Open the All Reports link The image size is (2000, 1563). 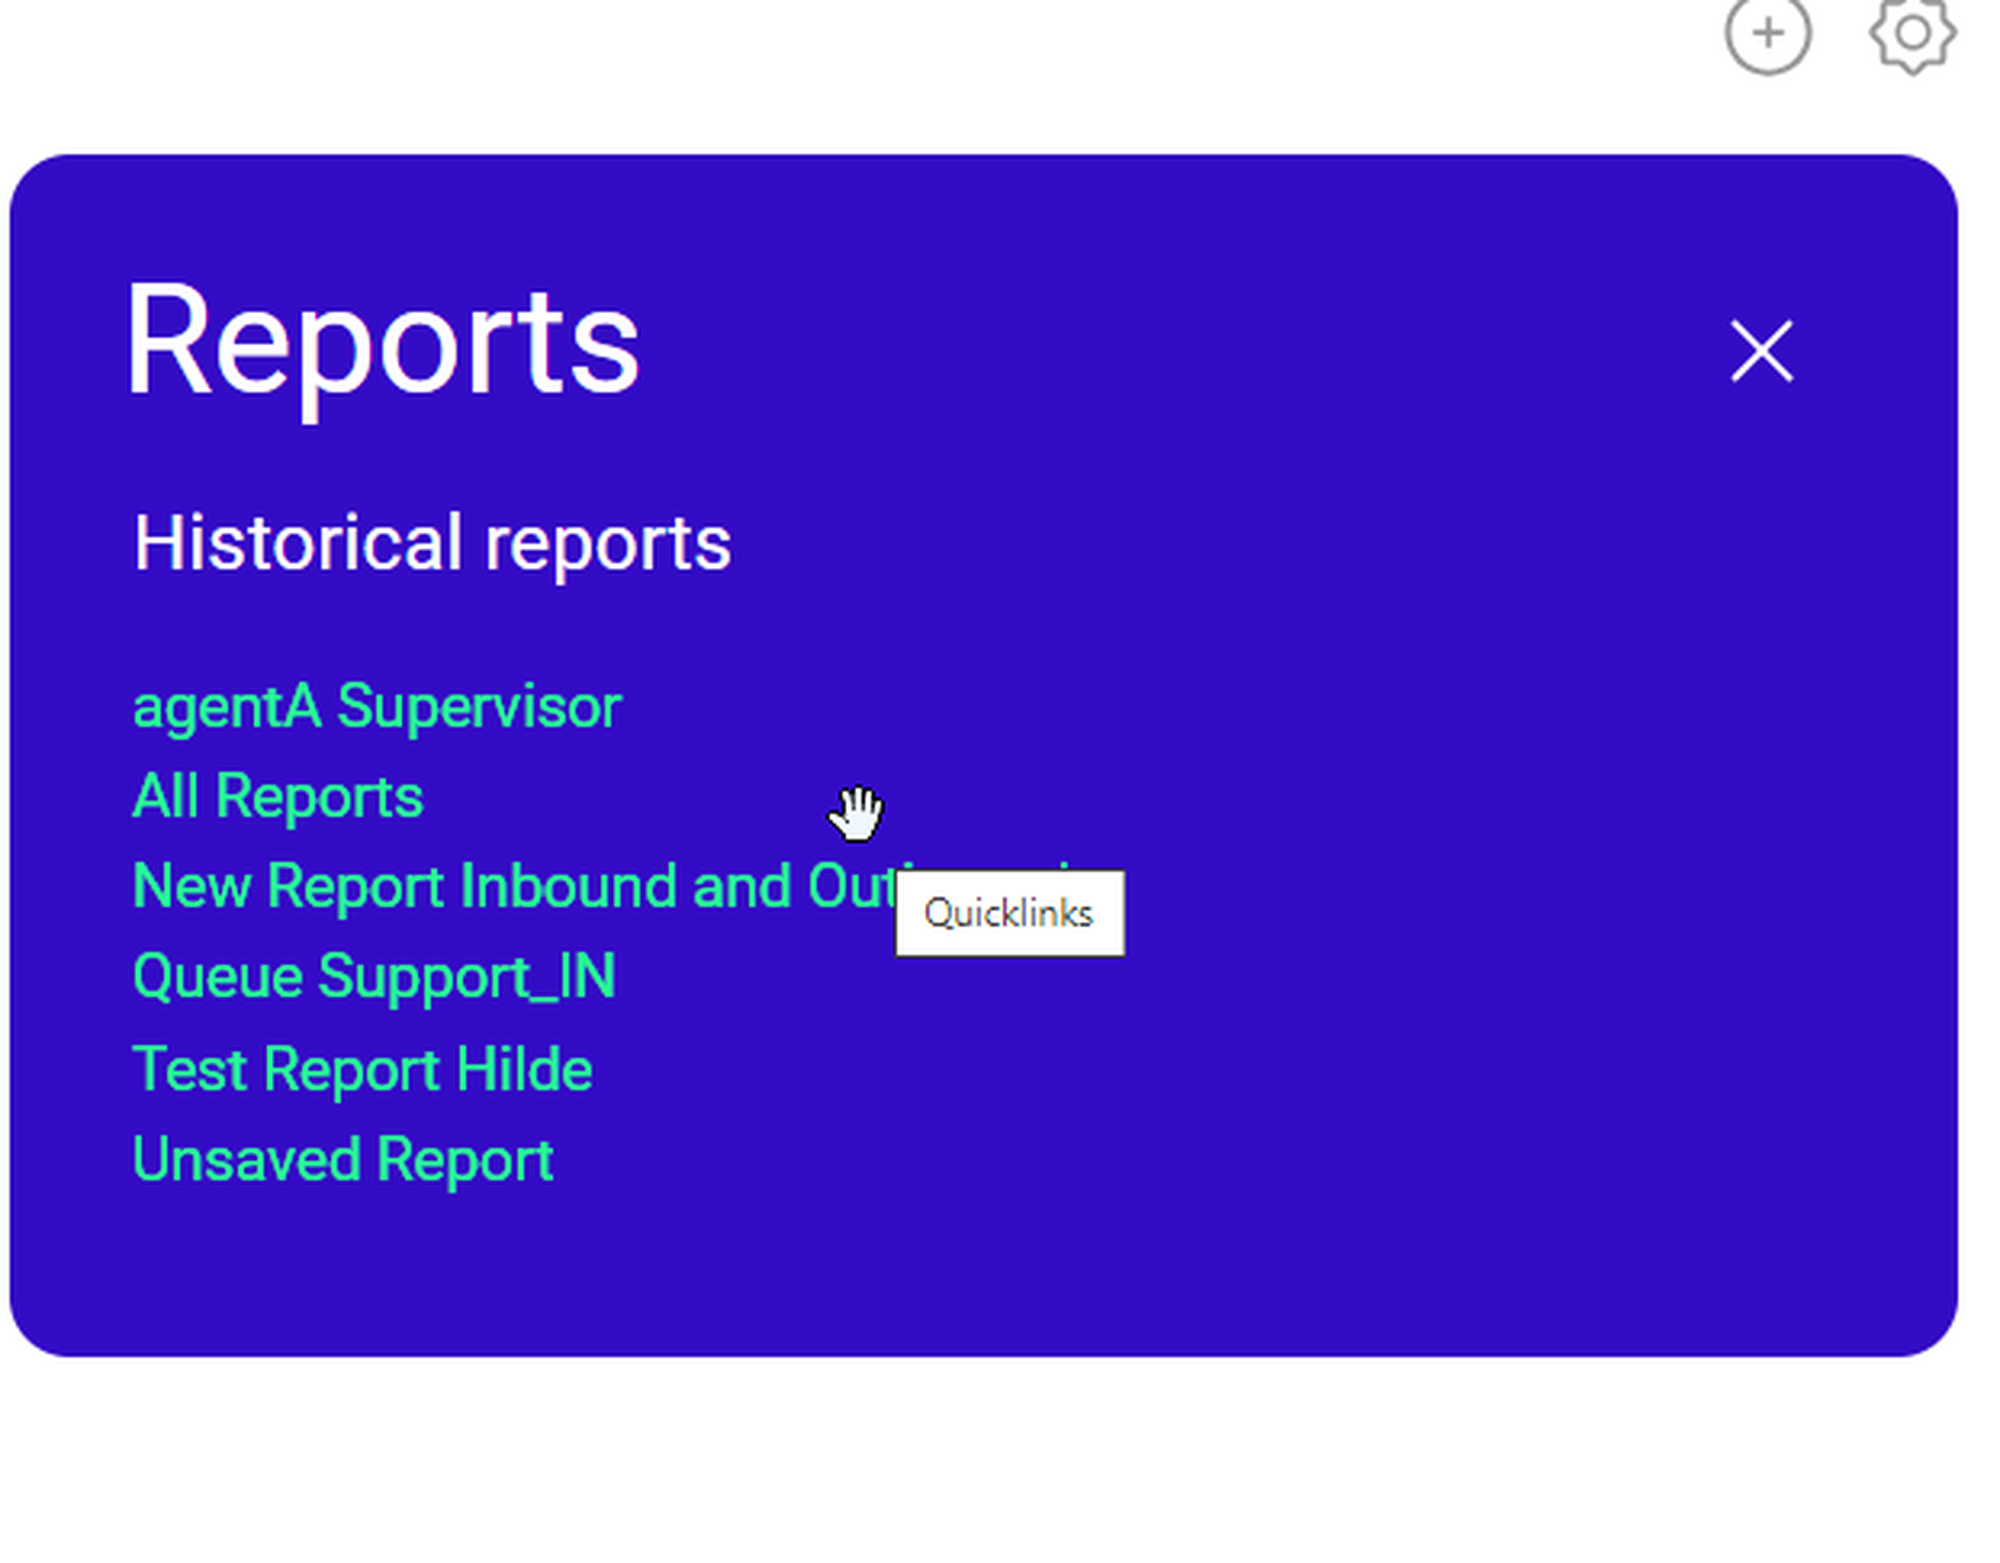pyautogui.click(x=277, y=797)
